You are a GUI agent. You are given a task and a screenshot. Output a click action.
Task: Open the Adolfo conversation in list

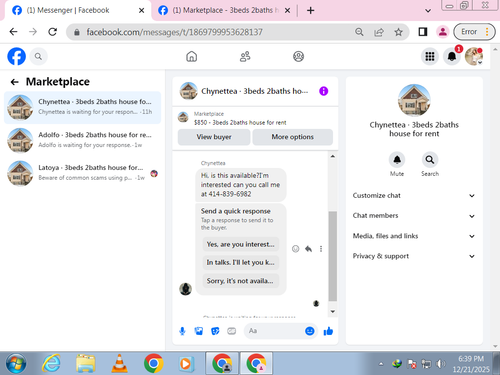click(82, 140)
